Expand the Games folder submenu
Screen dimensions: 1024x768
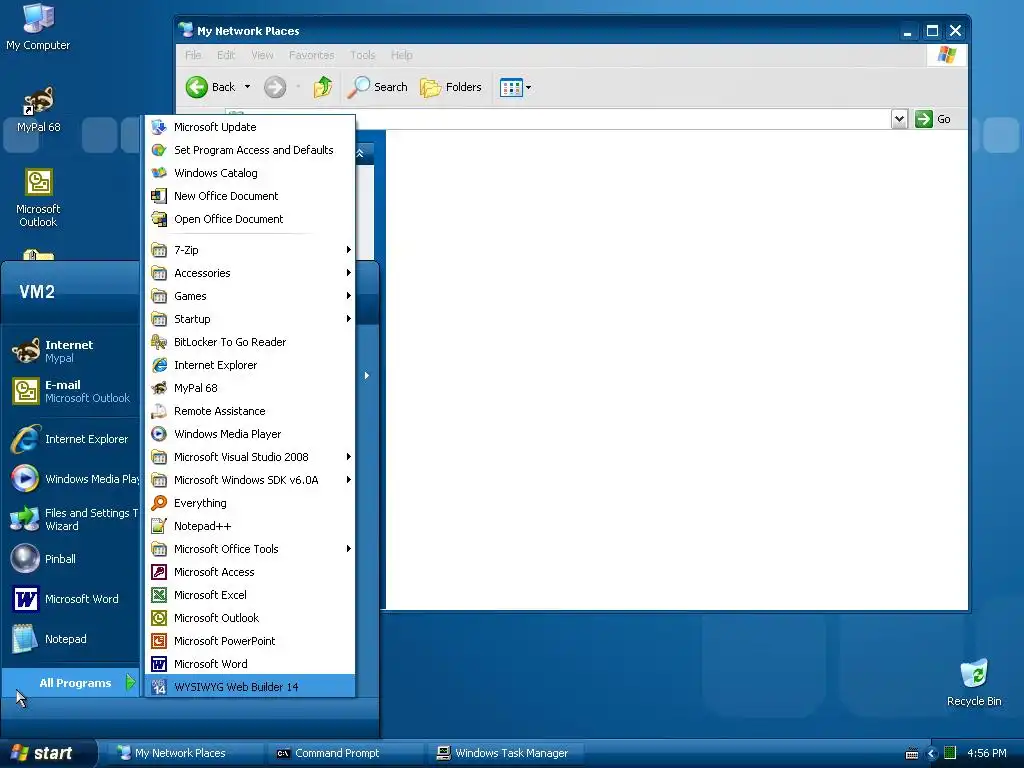(x=250, y=296)
